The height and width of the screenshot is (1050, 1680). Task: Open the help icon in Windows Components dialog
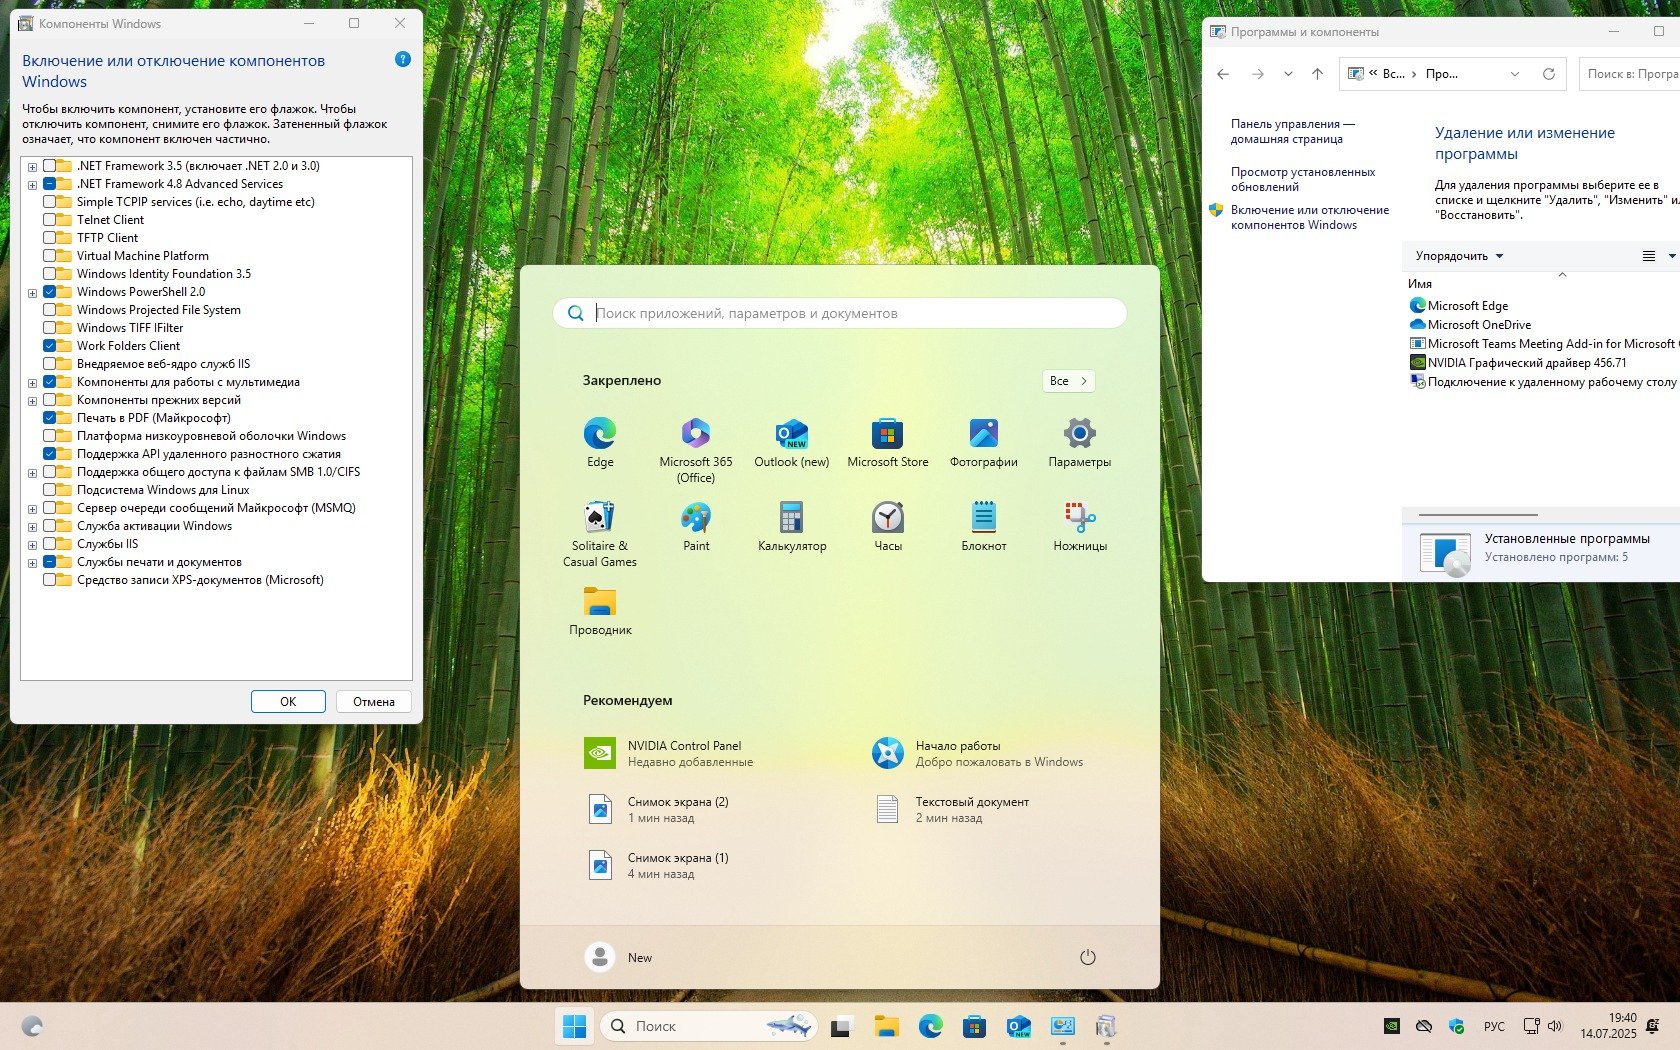403,60
